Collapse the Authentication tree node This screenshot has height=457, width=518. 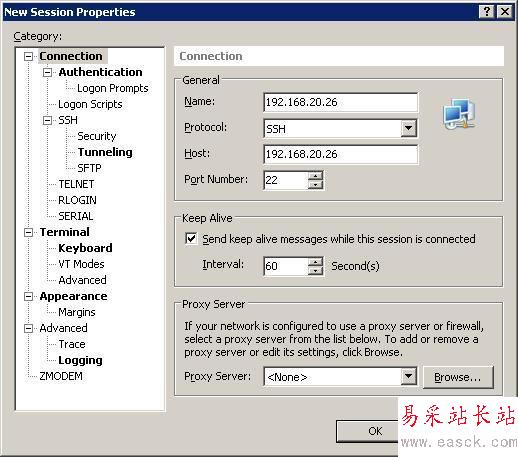48,72
